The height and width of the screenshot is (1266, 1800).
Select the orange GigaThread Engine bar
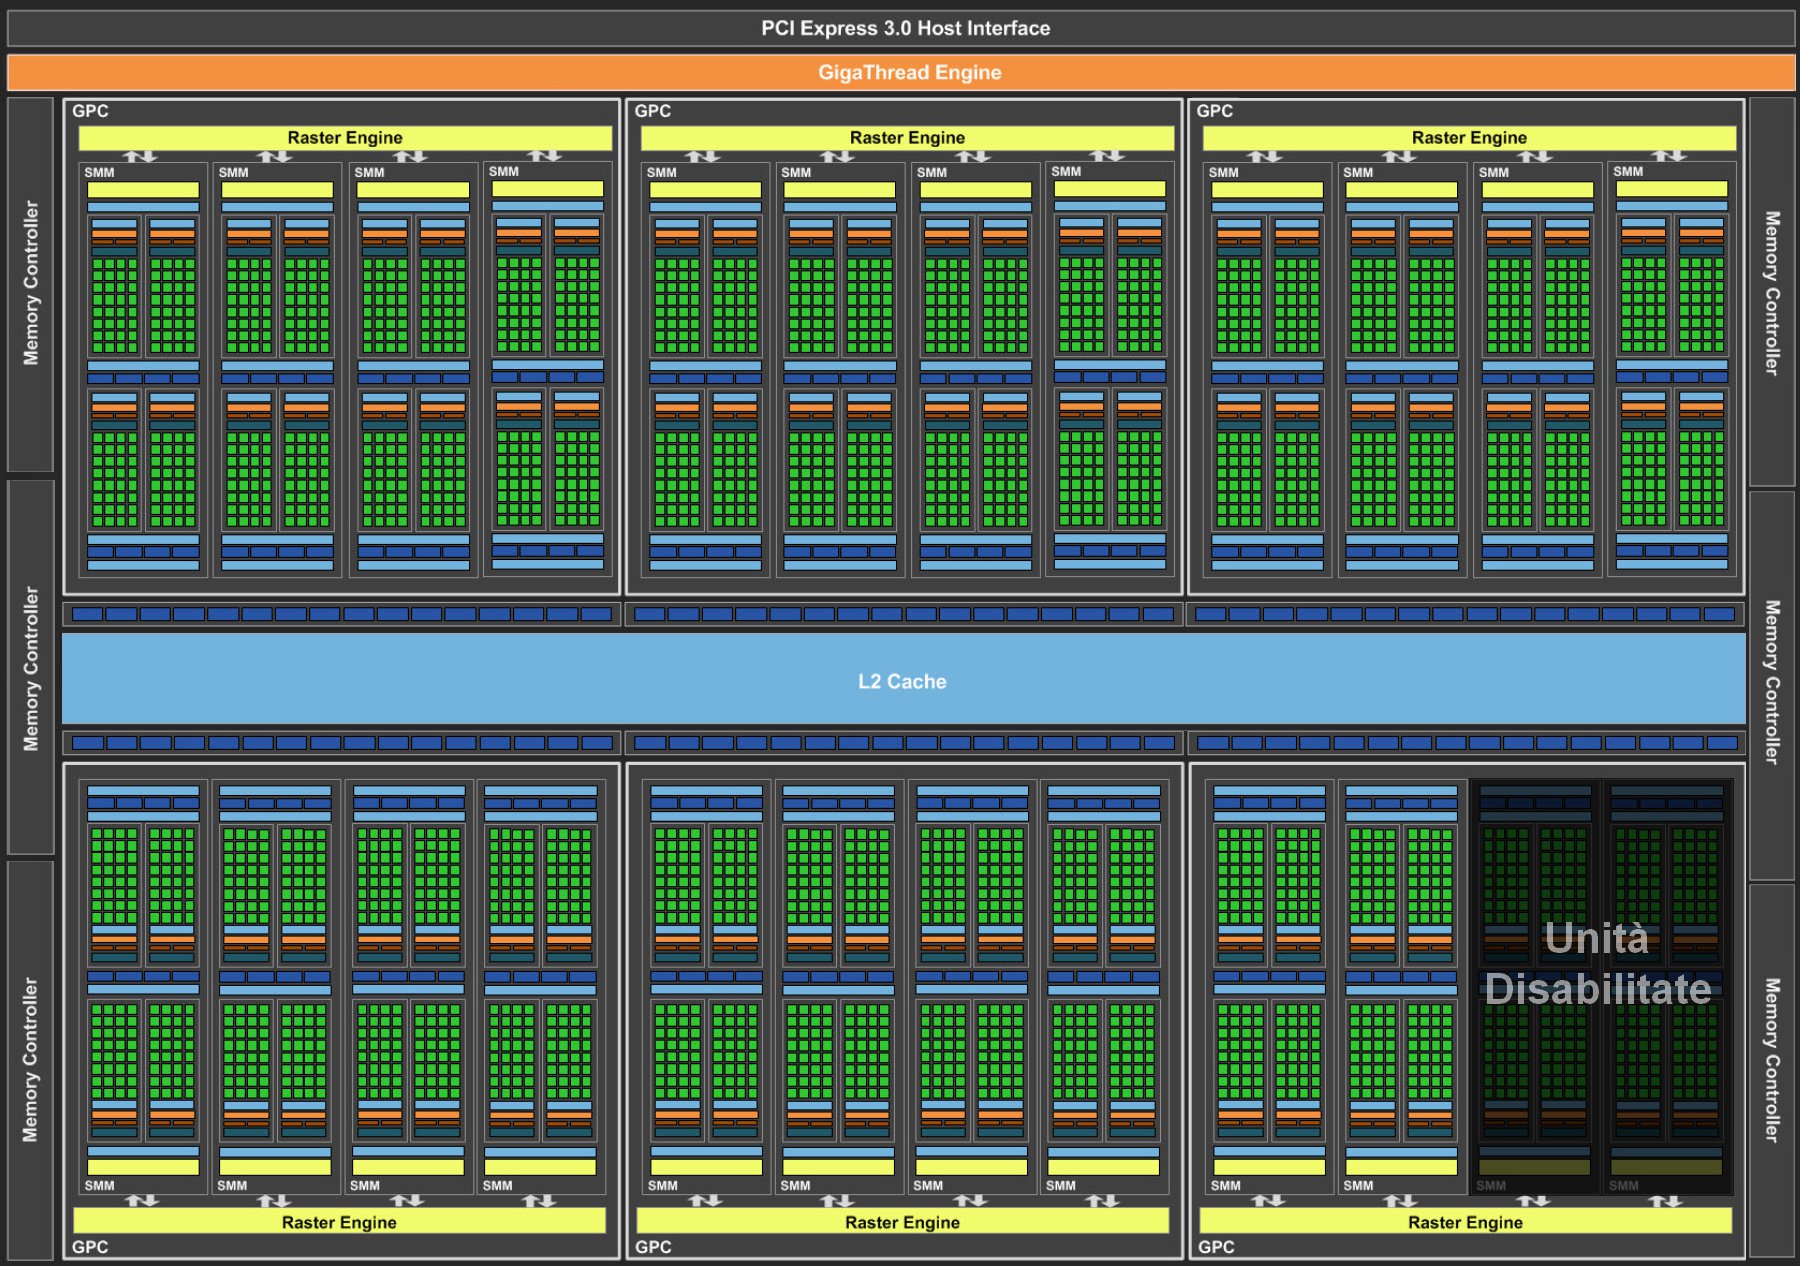[901, 72]
